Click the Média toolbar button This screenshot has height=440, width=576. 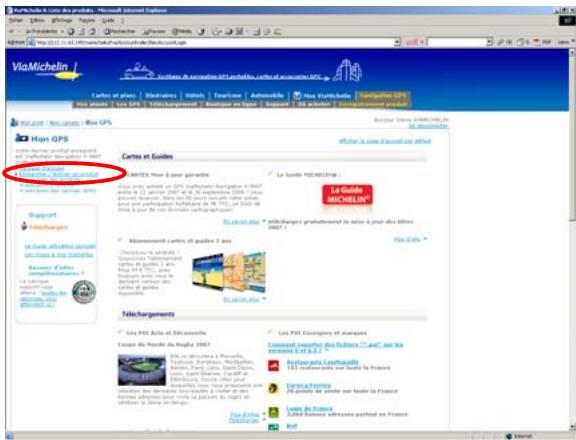pos(182,32)
